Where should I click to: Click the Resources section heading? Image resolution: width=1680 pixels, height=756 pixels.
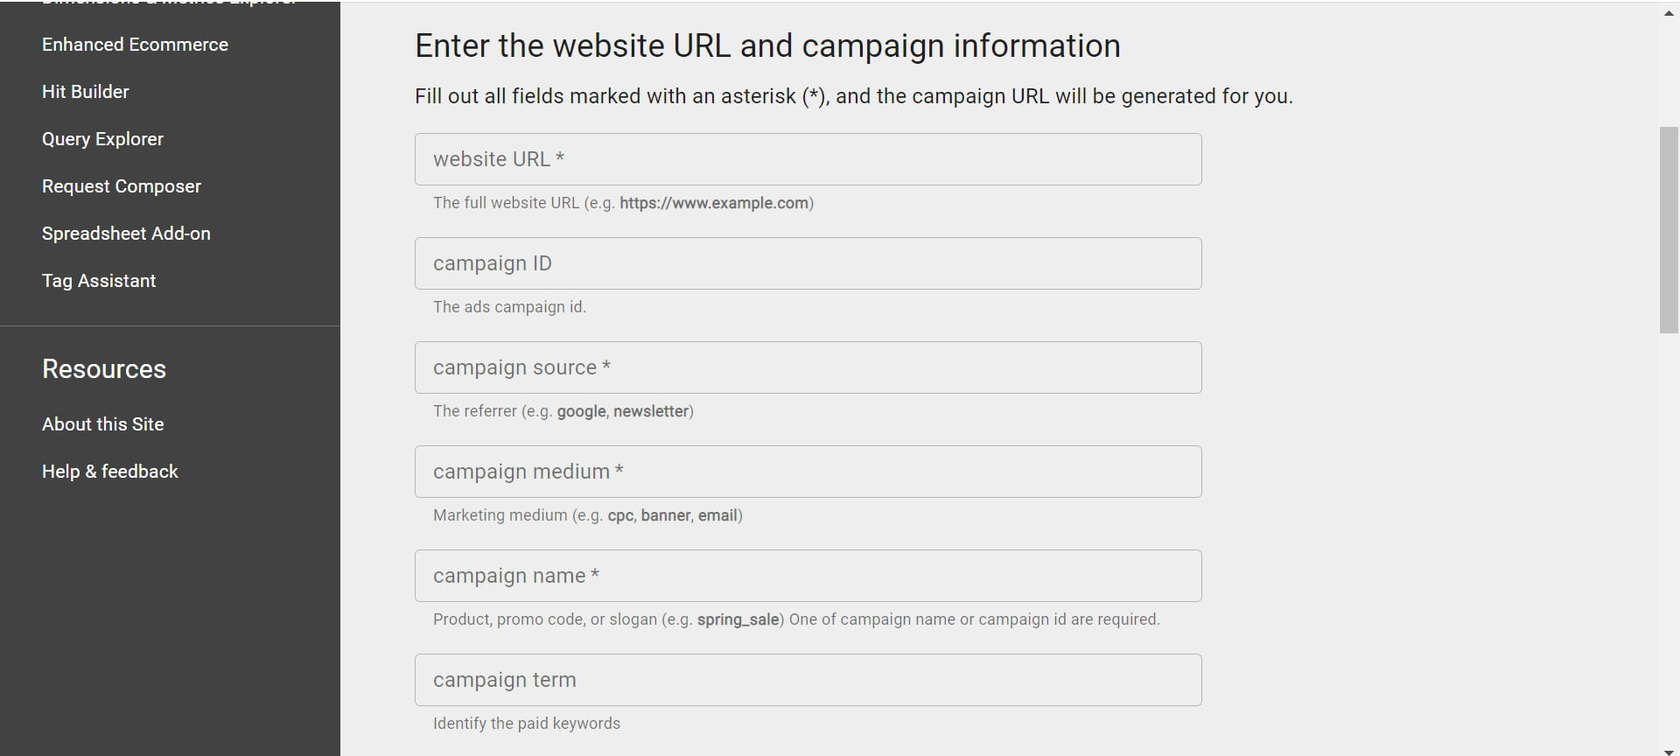pos(104,369)
